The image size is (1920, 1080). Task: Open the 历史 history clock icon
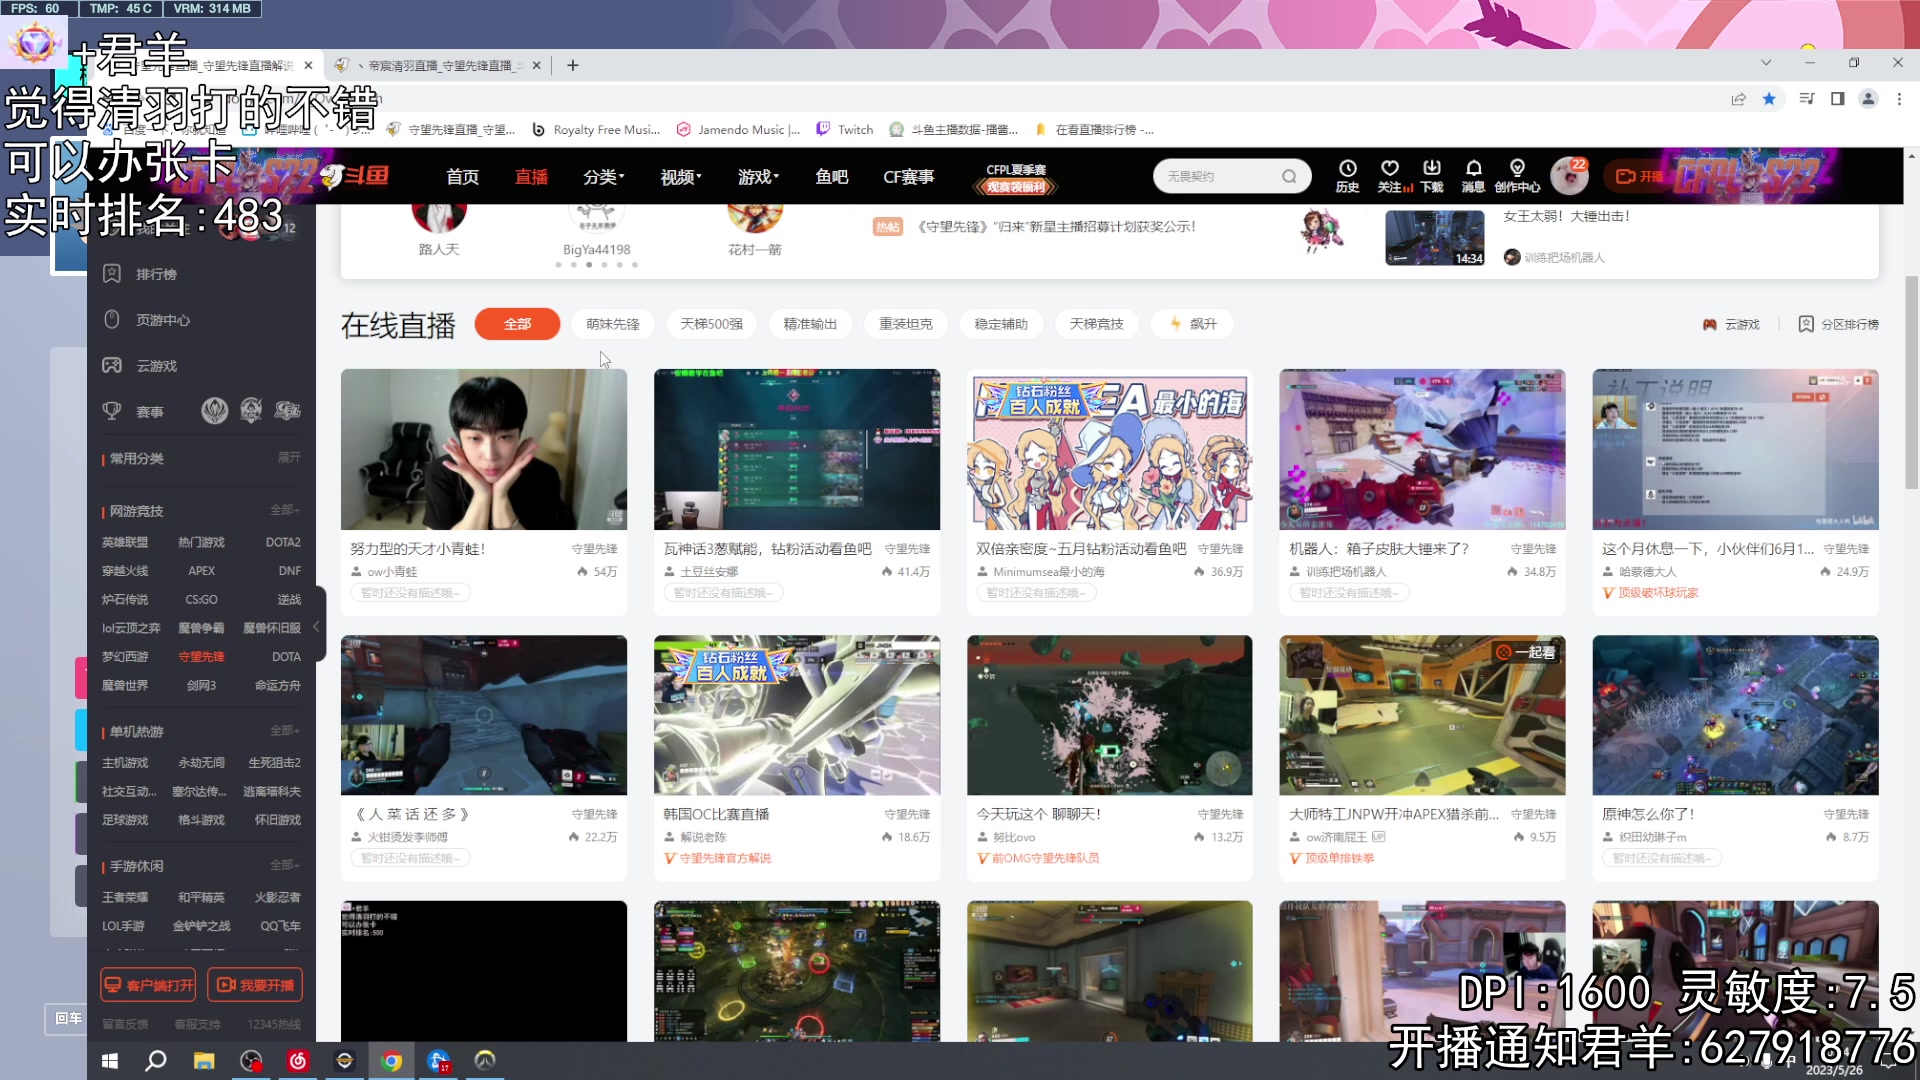coord(1347,175)
